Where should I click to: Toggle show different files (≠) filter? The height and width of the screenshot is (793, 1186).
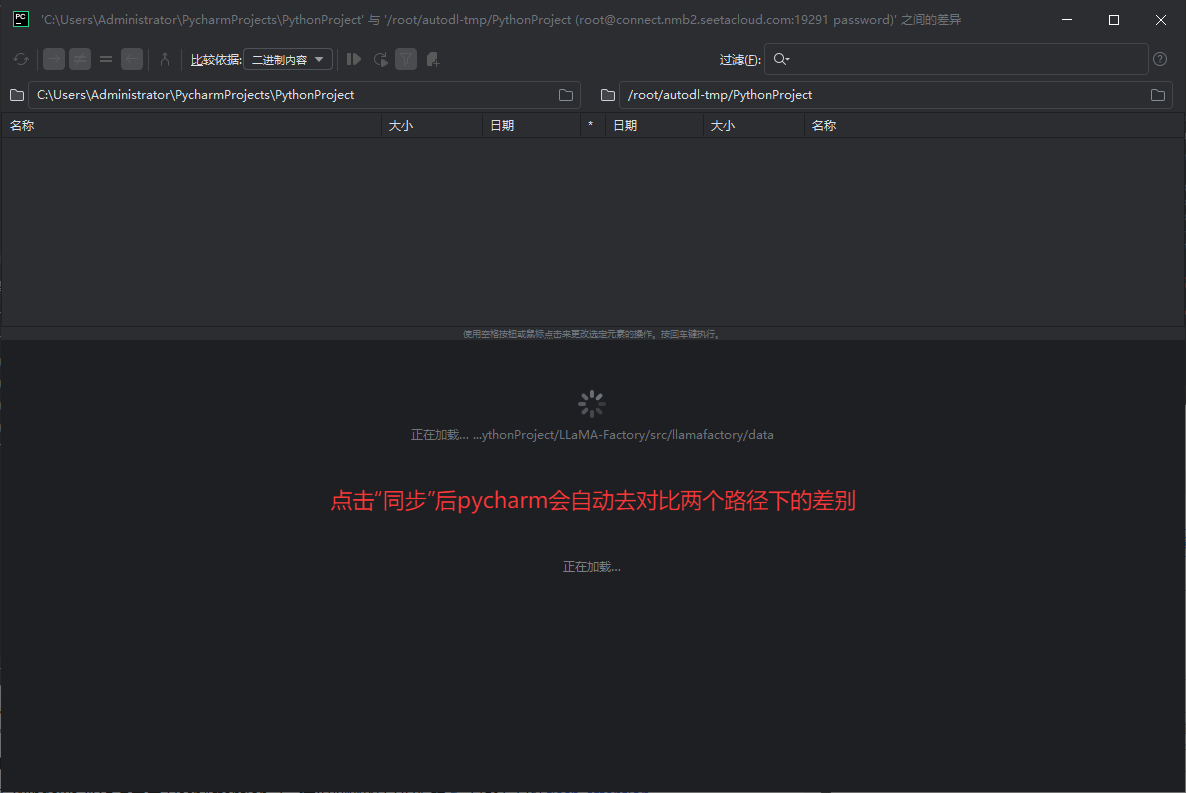click(80, 59)
